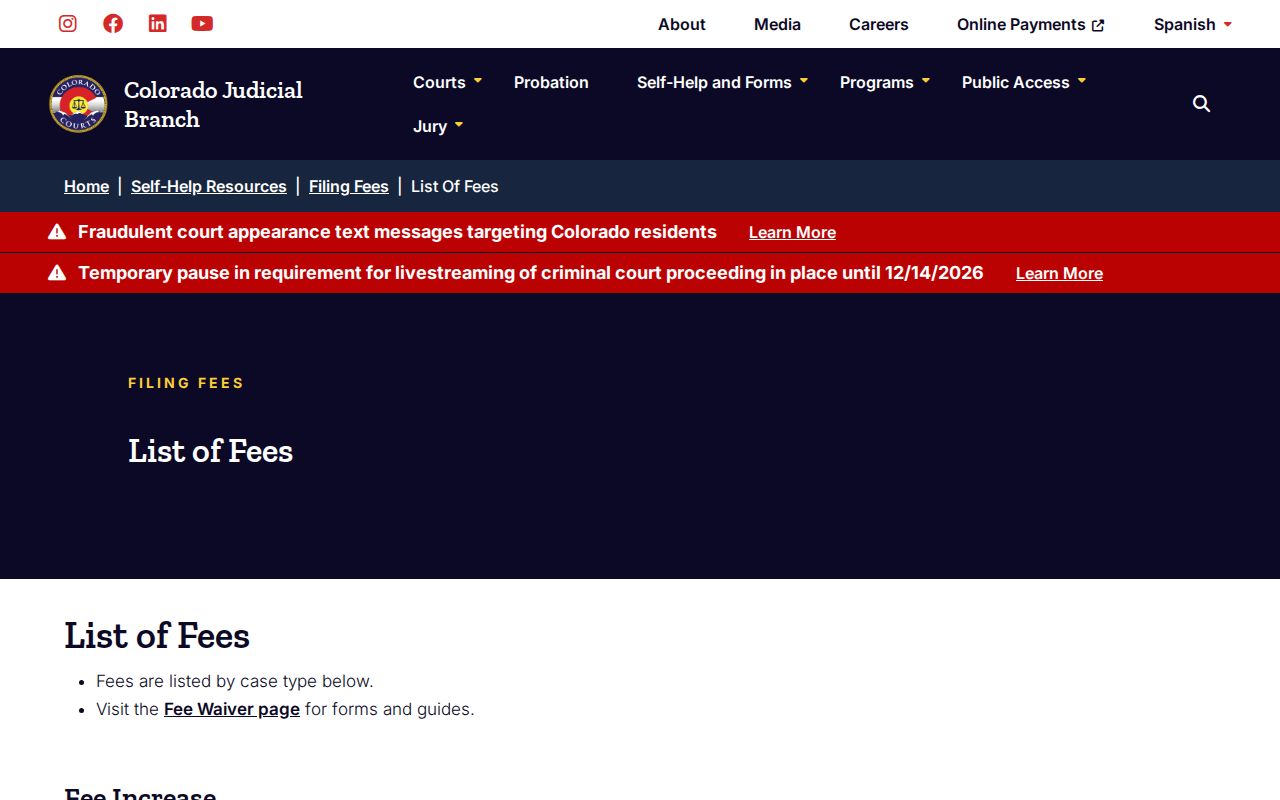Click the yellow FILING FEES label
The height and width of the screenshot is (800, 1280).
coord(186,383)
